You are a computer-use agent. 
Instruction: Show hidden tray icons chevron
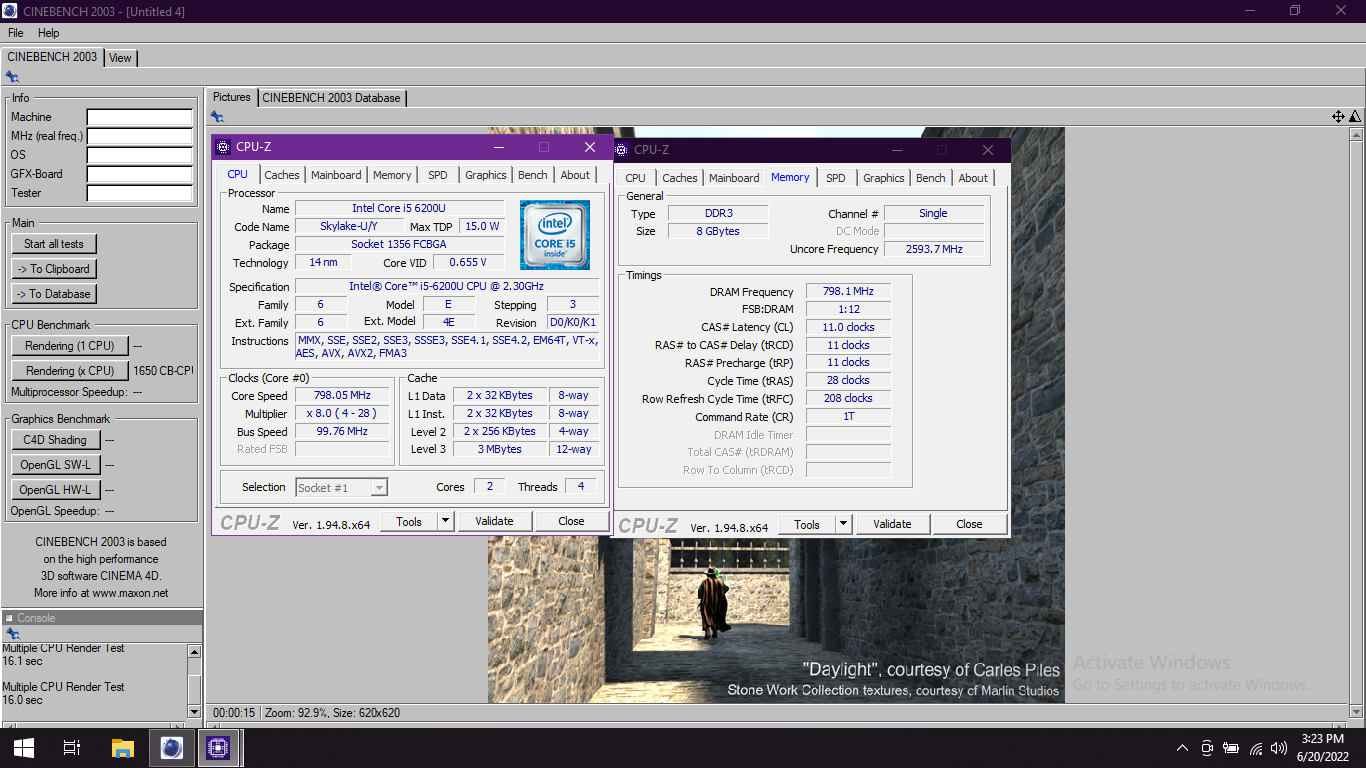[1182, 748]
